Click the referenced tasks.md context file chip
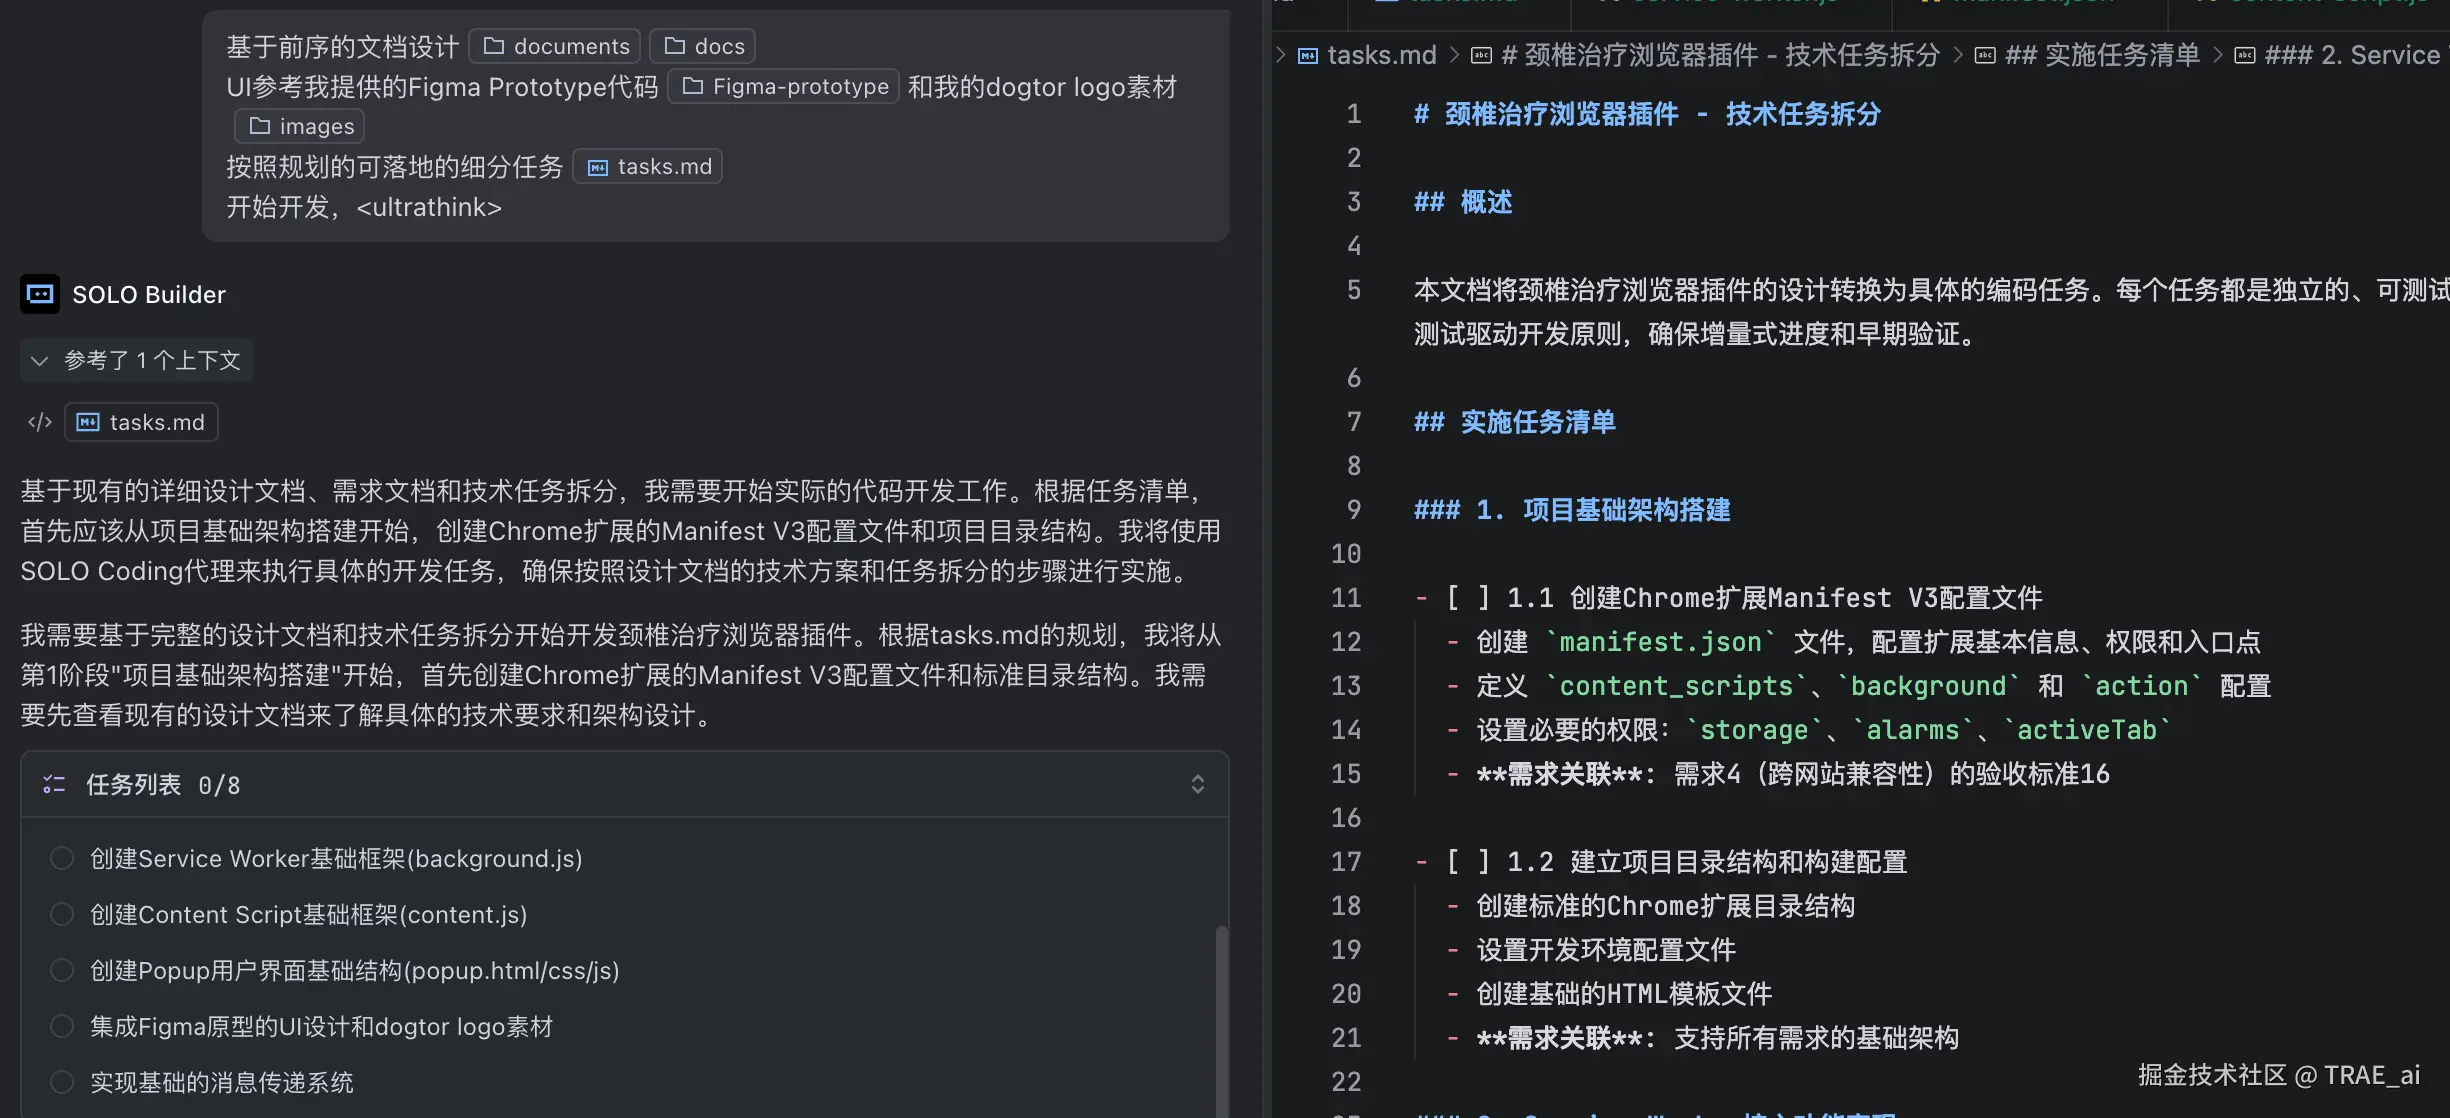This screenshot has height=1118, width=2450. (141, 422)
